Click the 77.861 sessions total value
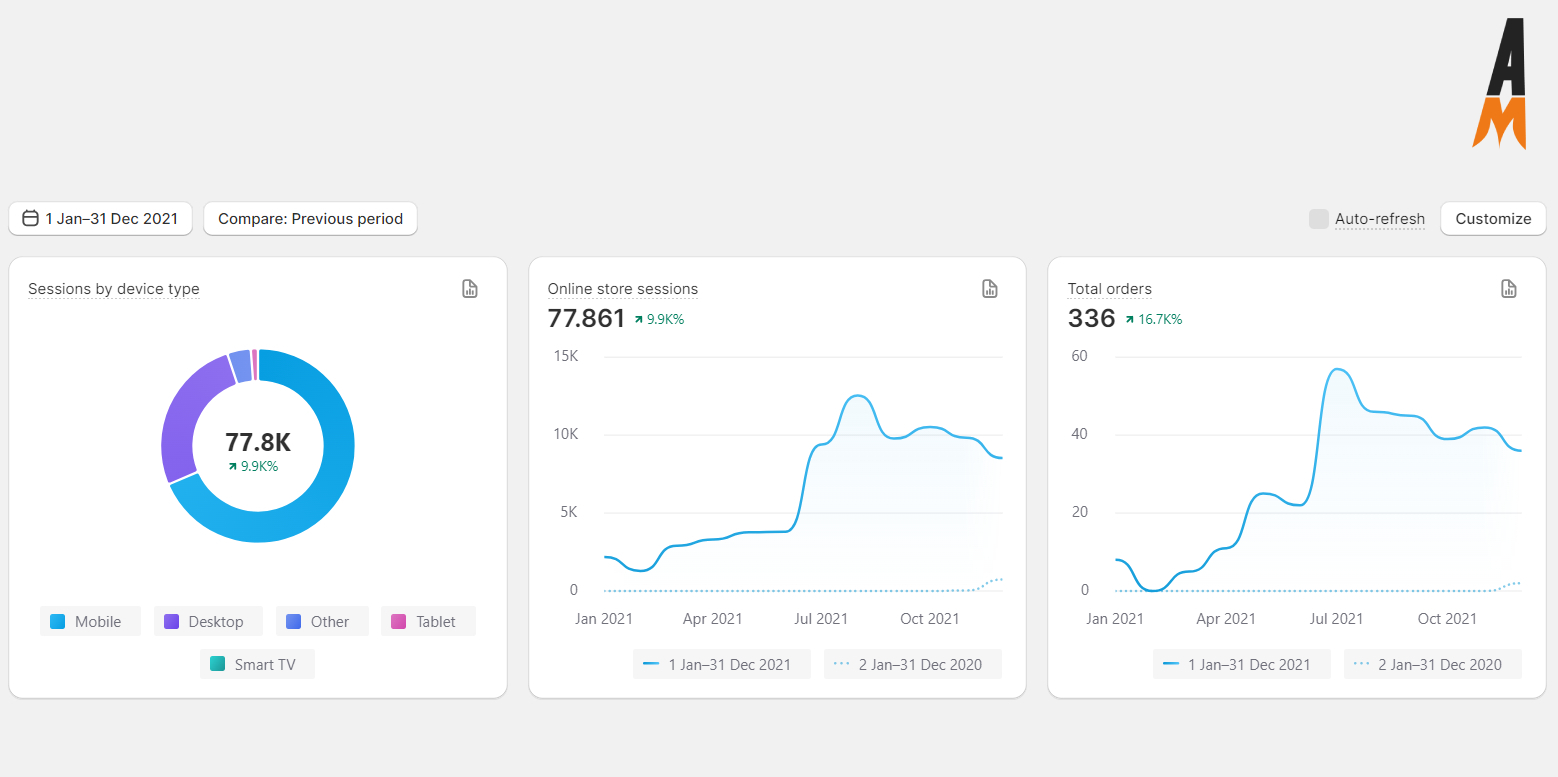This screenshot has width=1558, height=777. (587, 319)
